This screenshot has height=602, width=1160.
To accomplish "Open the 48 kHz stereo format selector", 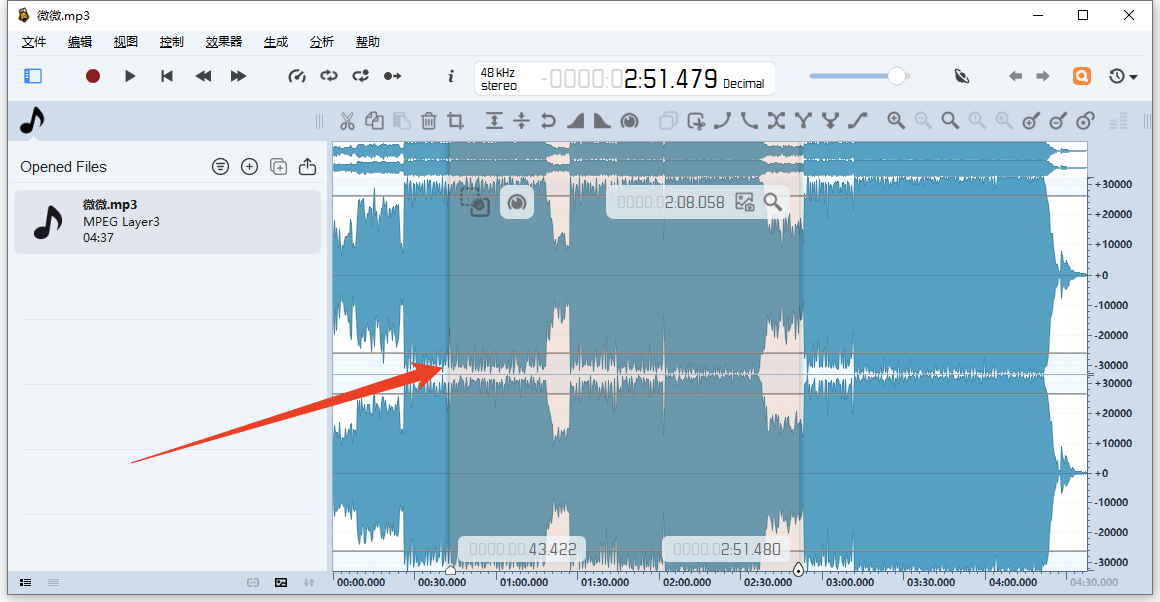I will 498,79.
